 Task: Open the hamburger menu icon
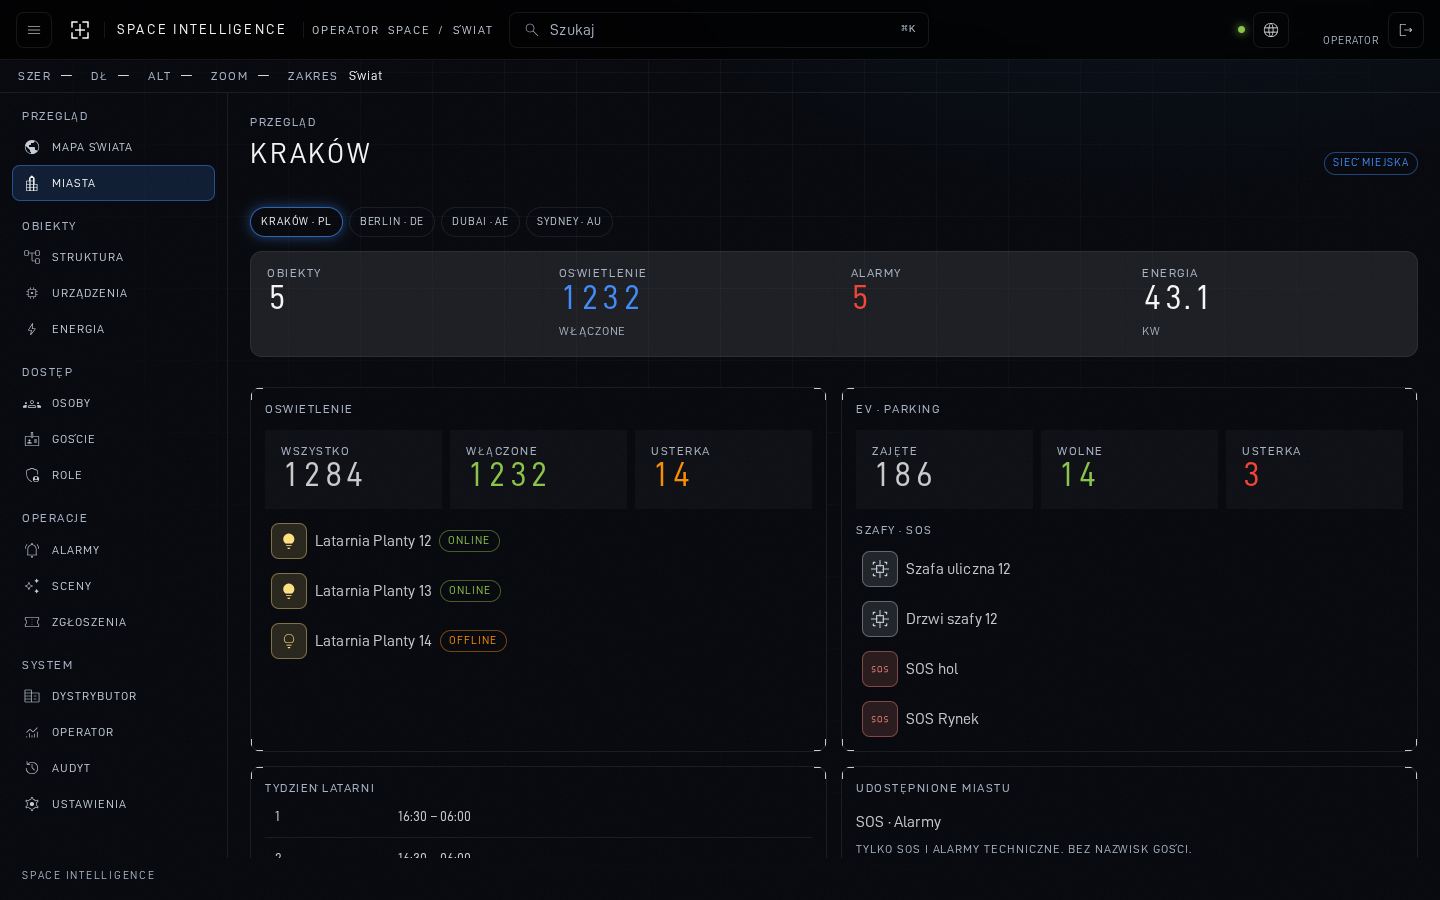(34, 30)
